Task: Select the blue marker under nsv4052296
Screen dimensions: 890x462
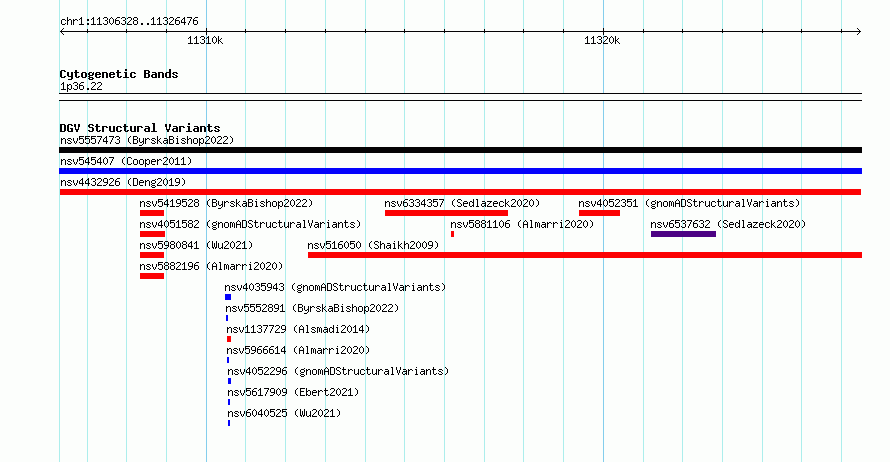Action: (229, 381)
